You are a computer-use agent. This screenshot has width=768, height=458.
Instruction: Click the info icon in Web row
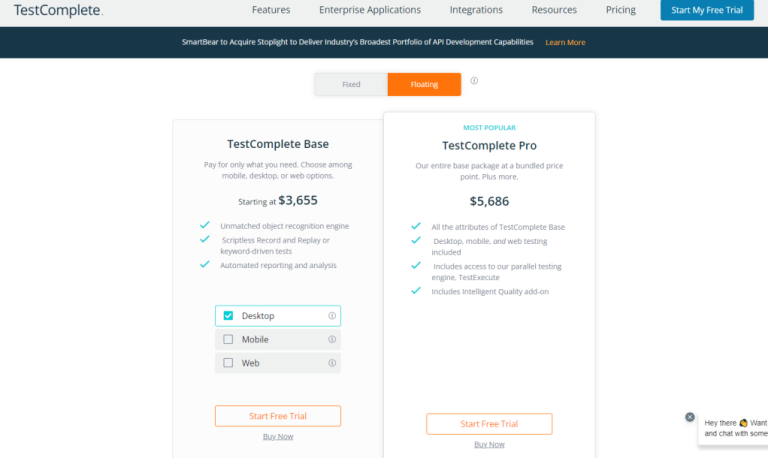(x=332, y=363)
